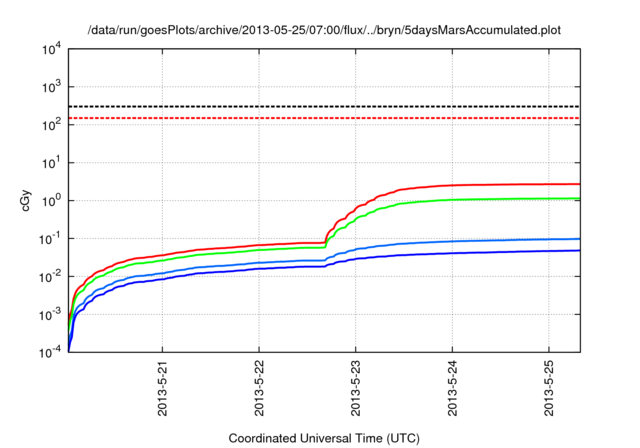Click the 10^3 y-axis tick label

pyautogui.click(x=52, y=87)
